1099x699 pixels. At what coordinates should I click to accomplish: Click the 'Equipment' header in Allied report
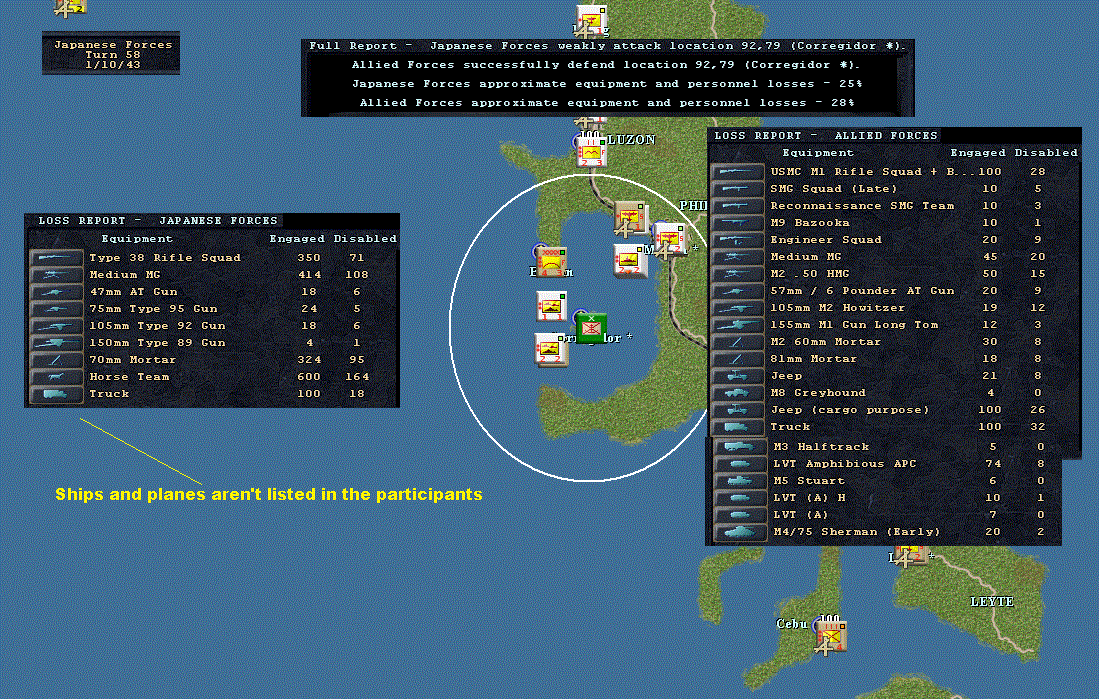point(818,152)
